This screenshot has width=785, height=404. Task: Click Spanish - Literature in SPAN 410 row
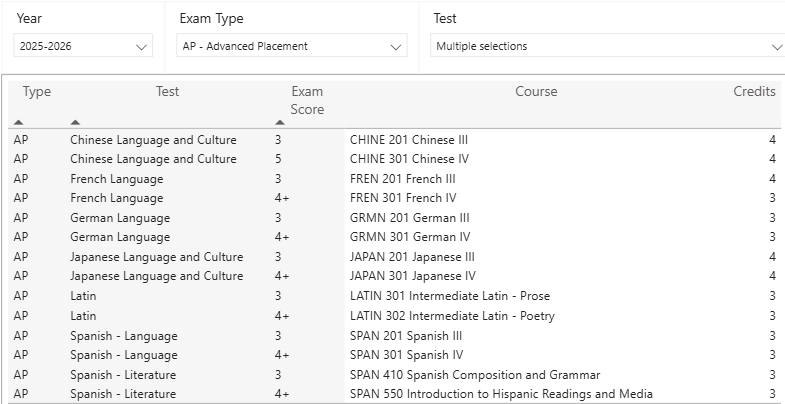[x=123, y=375]
